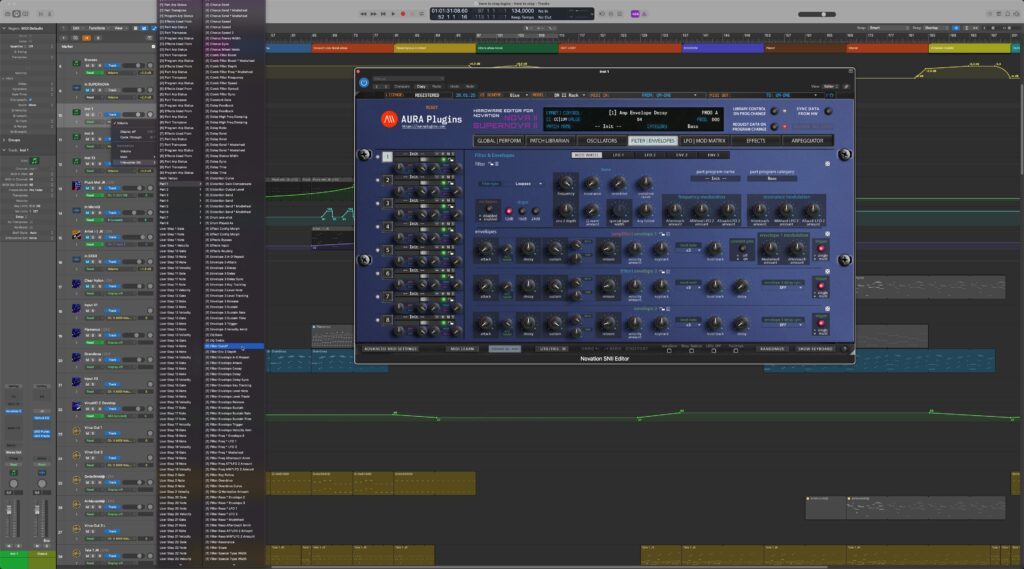Select part 4 in the plugin part list
The width and height of the screenshot is (1024, 569).
[387, 227]
